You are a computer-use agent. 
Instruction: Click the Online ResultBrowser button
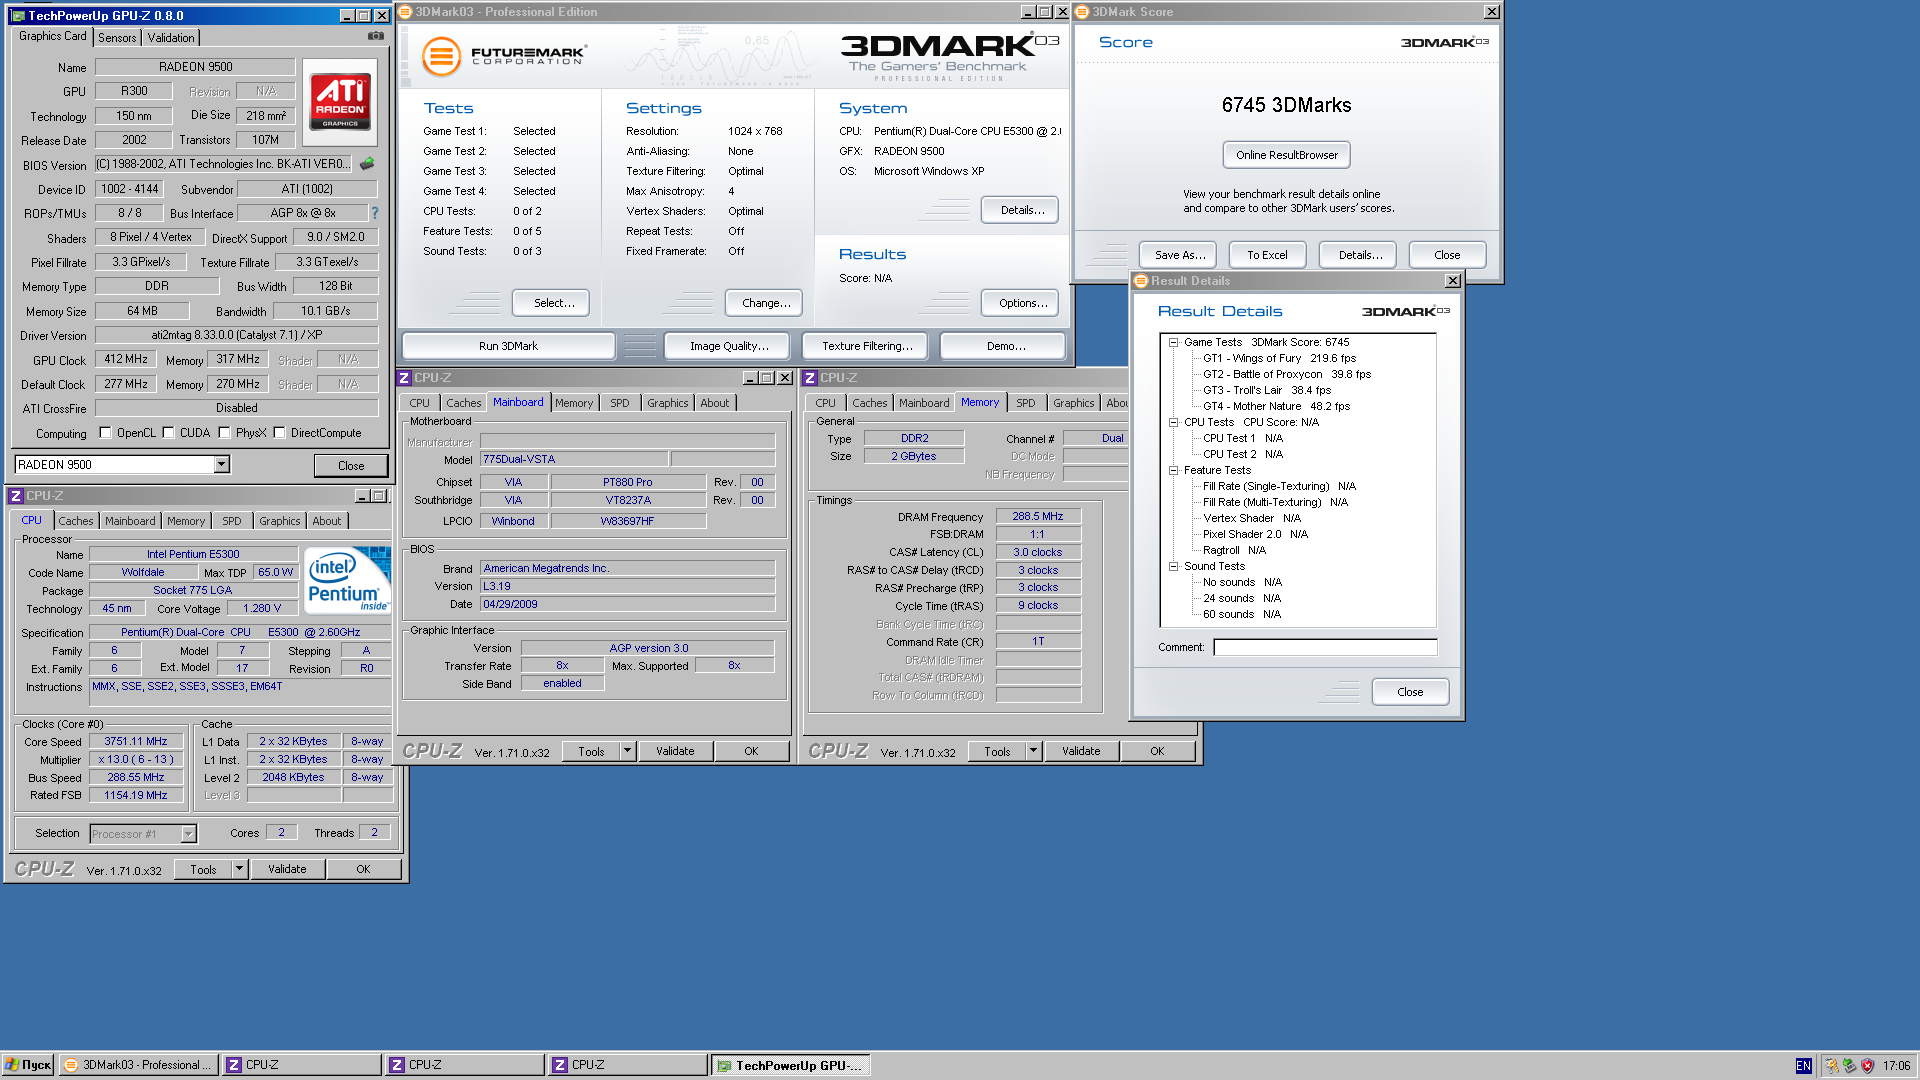pyautogui.click(x=1286, y=155)
